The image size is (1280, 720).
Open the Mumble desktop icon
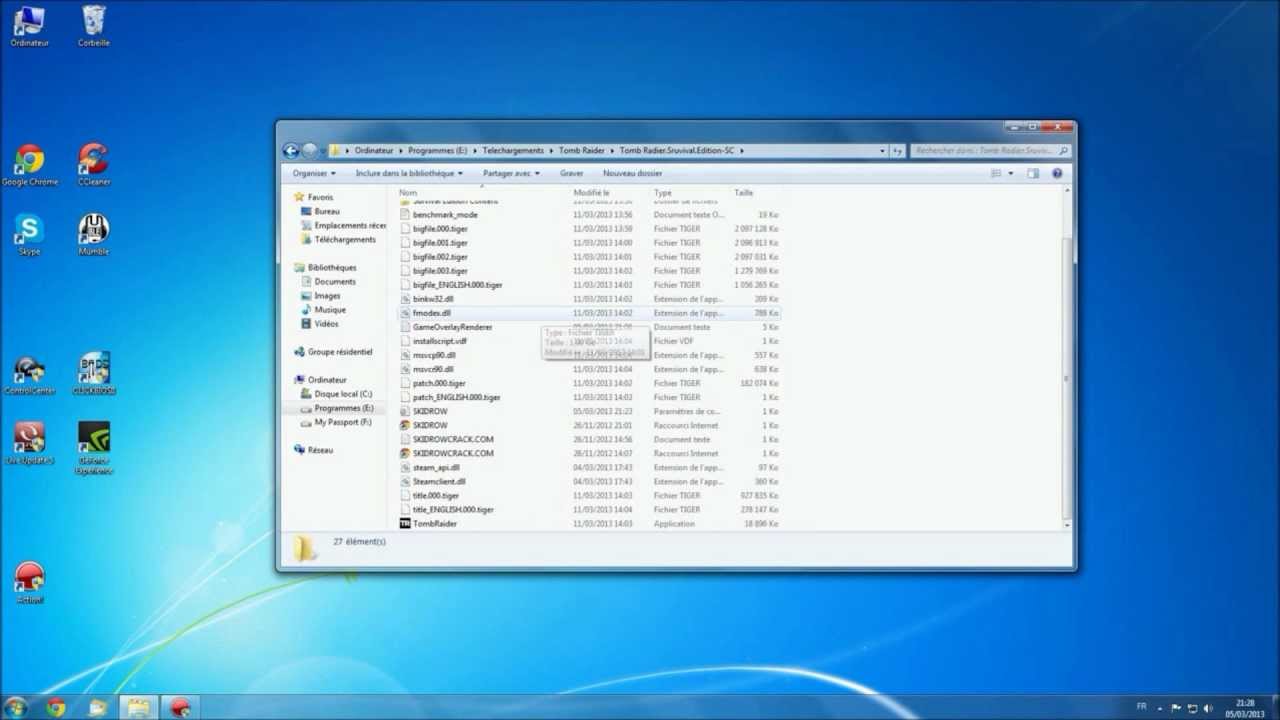(x=93, y=235)
